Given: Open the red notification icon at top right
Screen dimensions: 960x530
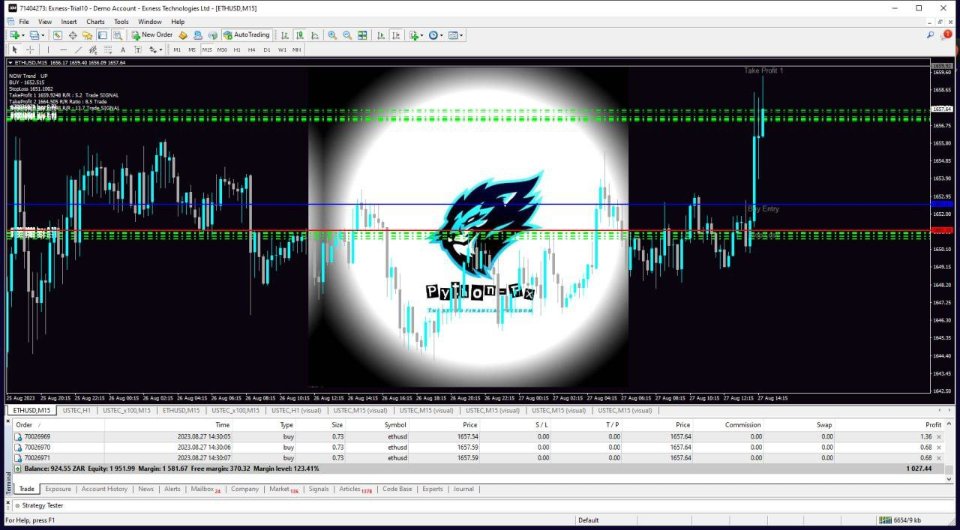Looking at the screenshot, I should click(947, 35).
